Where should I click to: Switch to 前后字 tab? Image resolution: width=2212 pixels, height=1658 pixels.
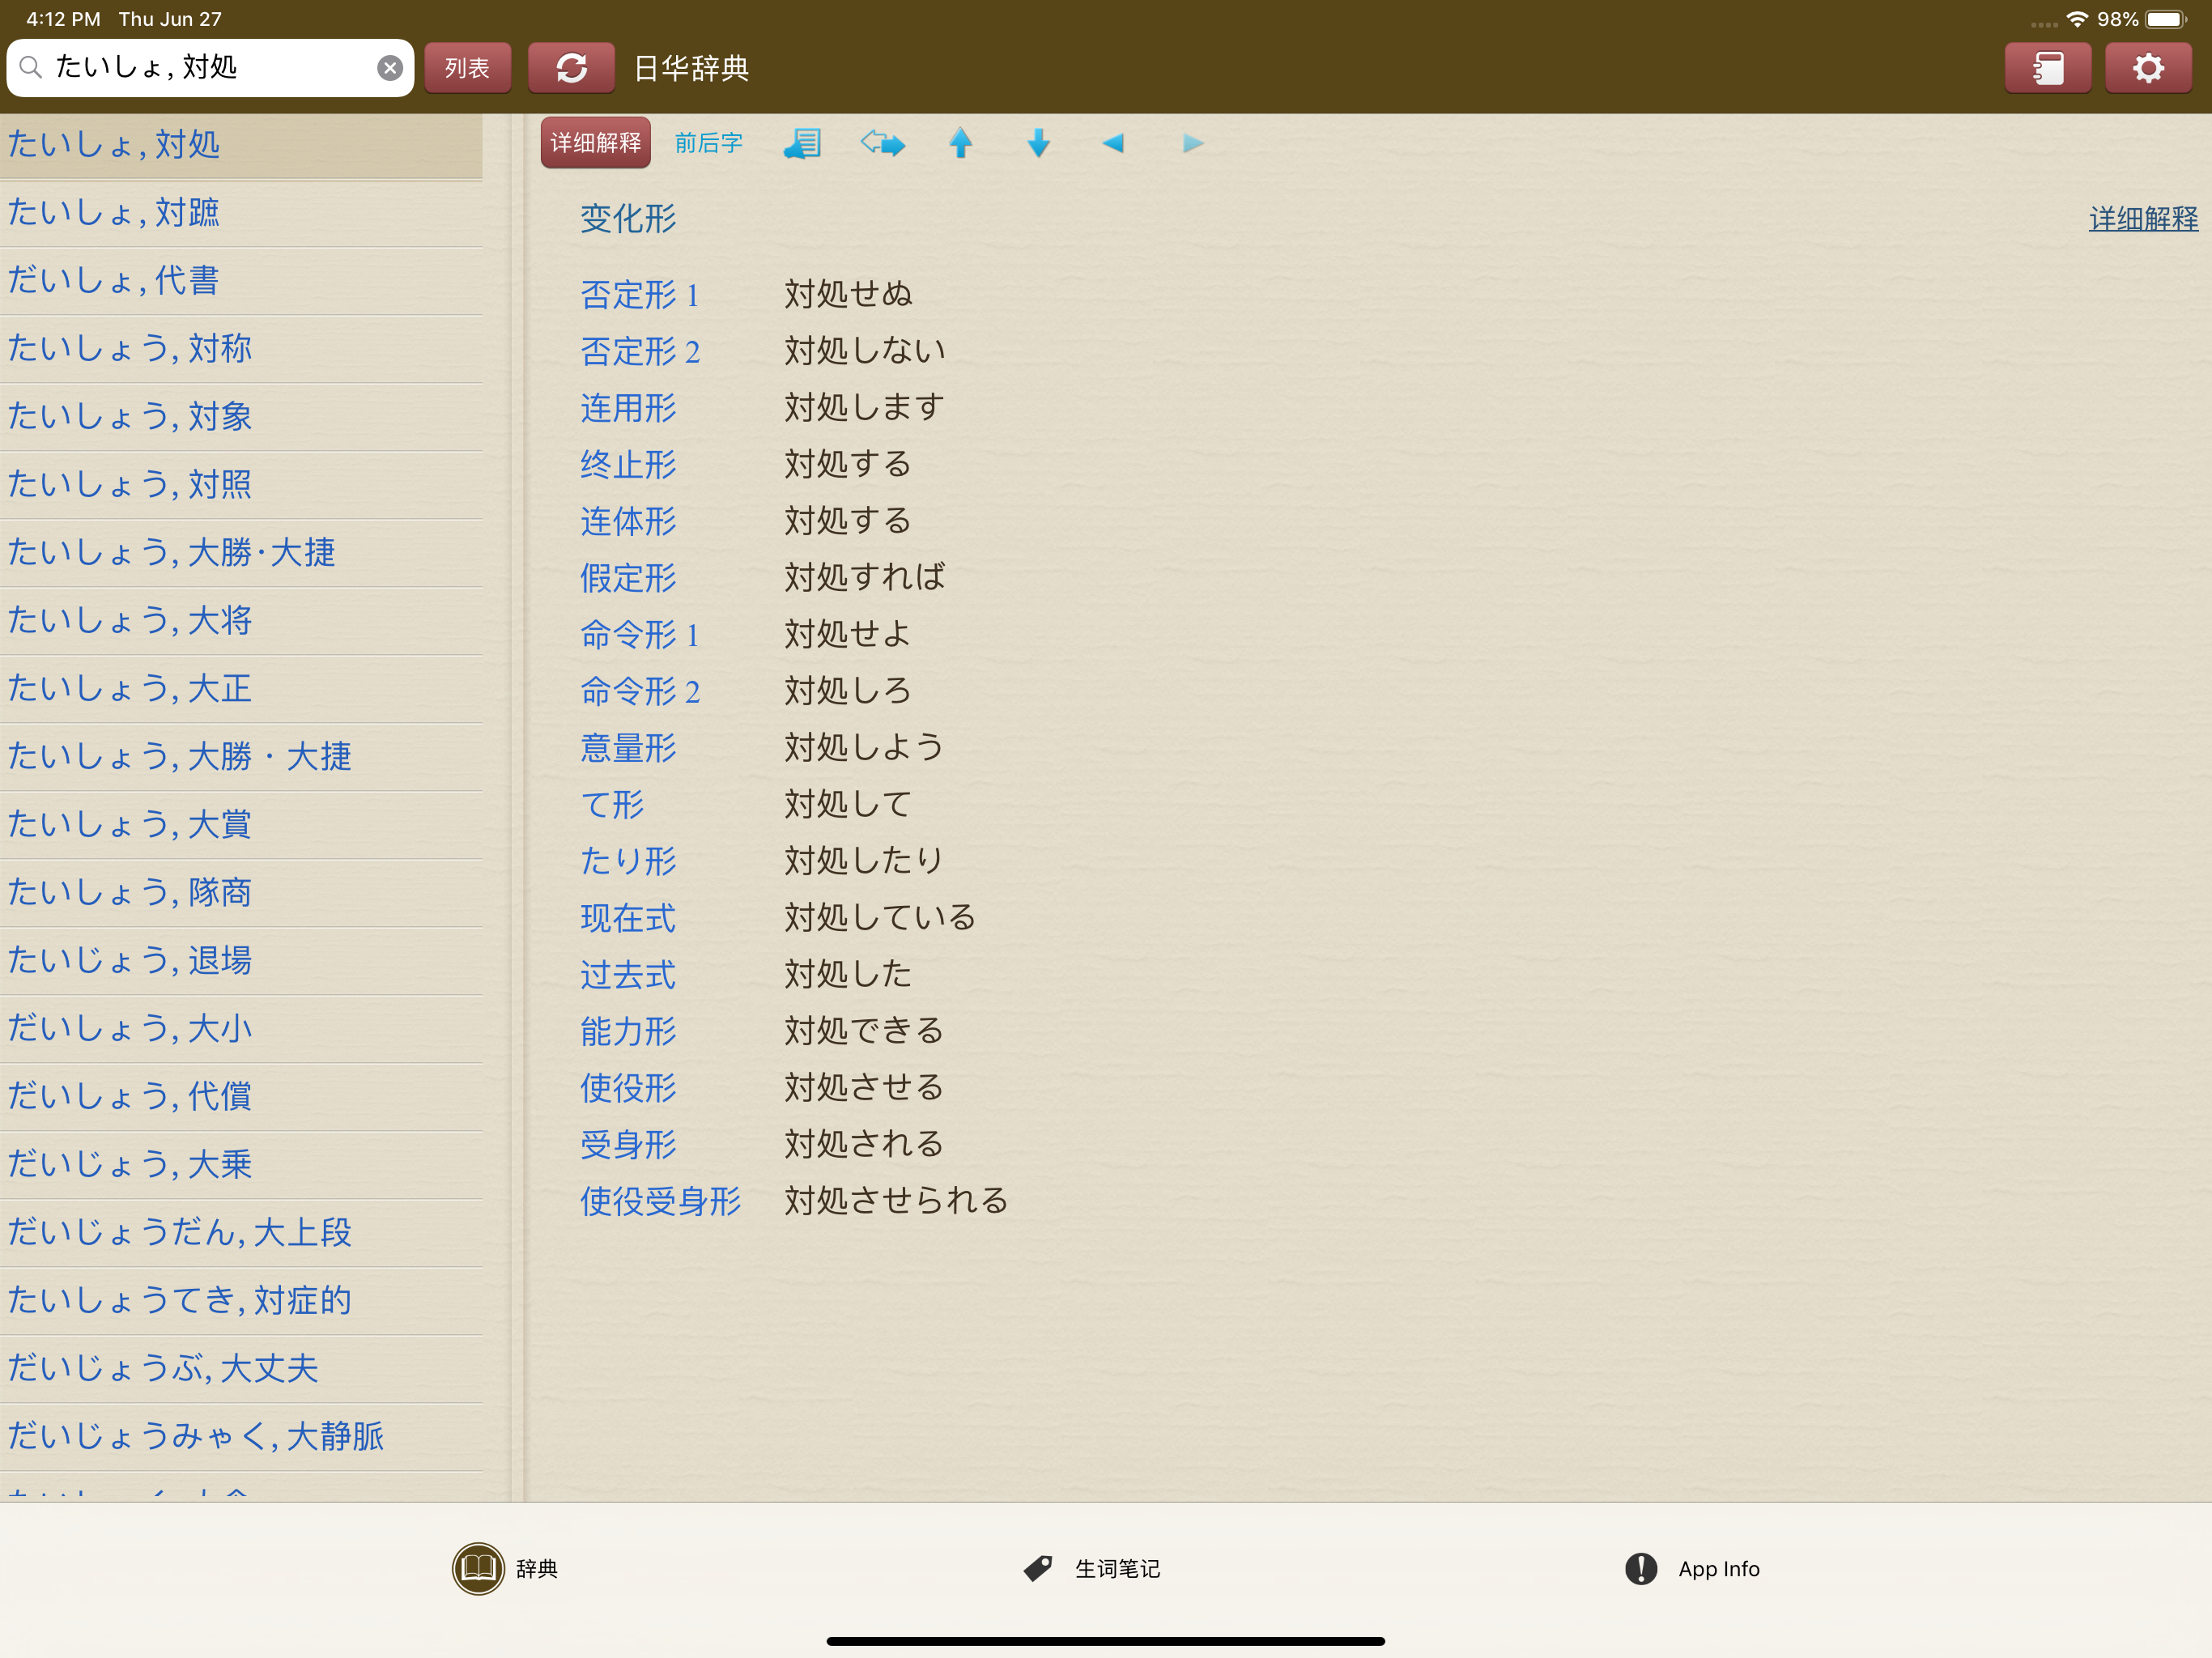[x=708, y=143]
